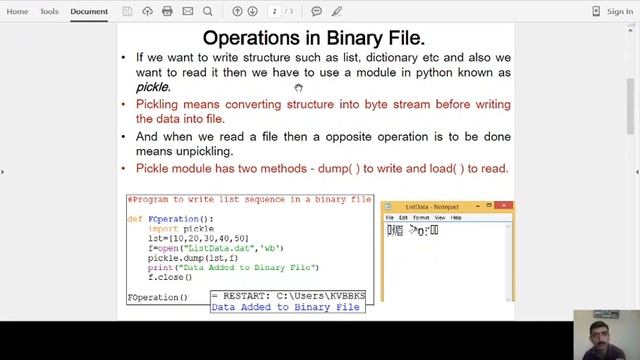Open the Home tab
The width and height of the screenshot is (640, 360).
point(17,11)
